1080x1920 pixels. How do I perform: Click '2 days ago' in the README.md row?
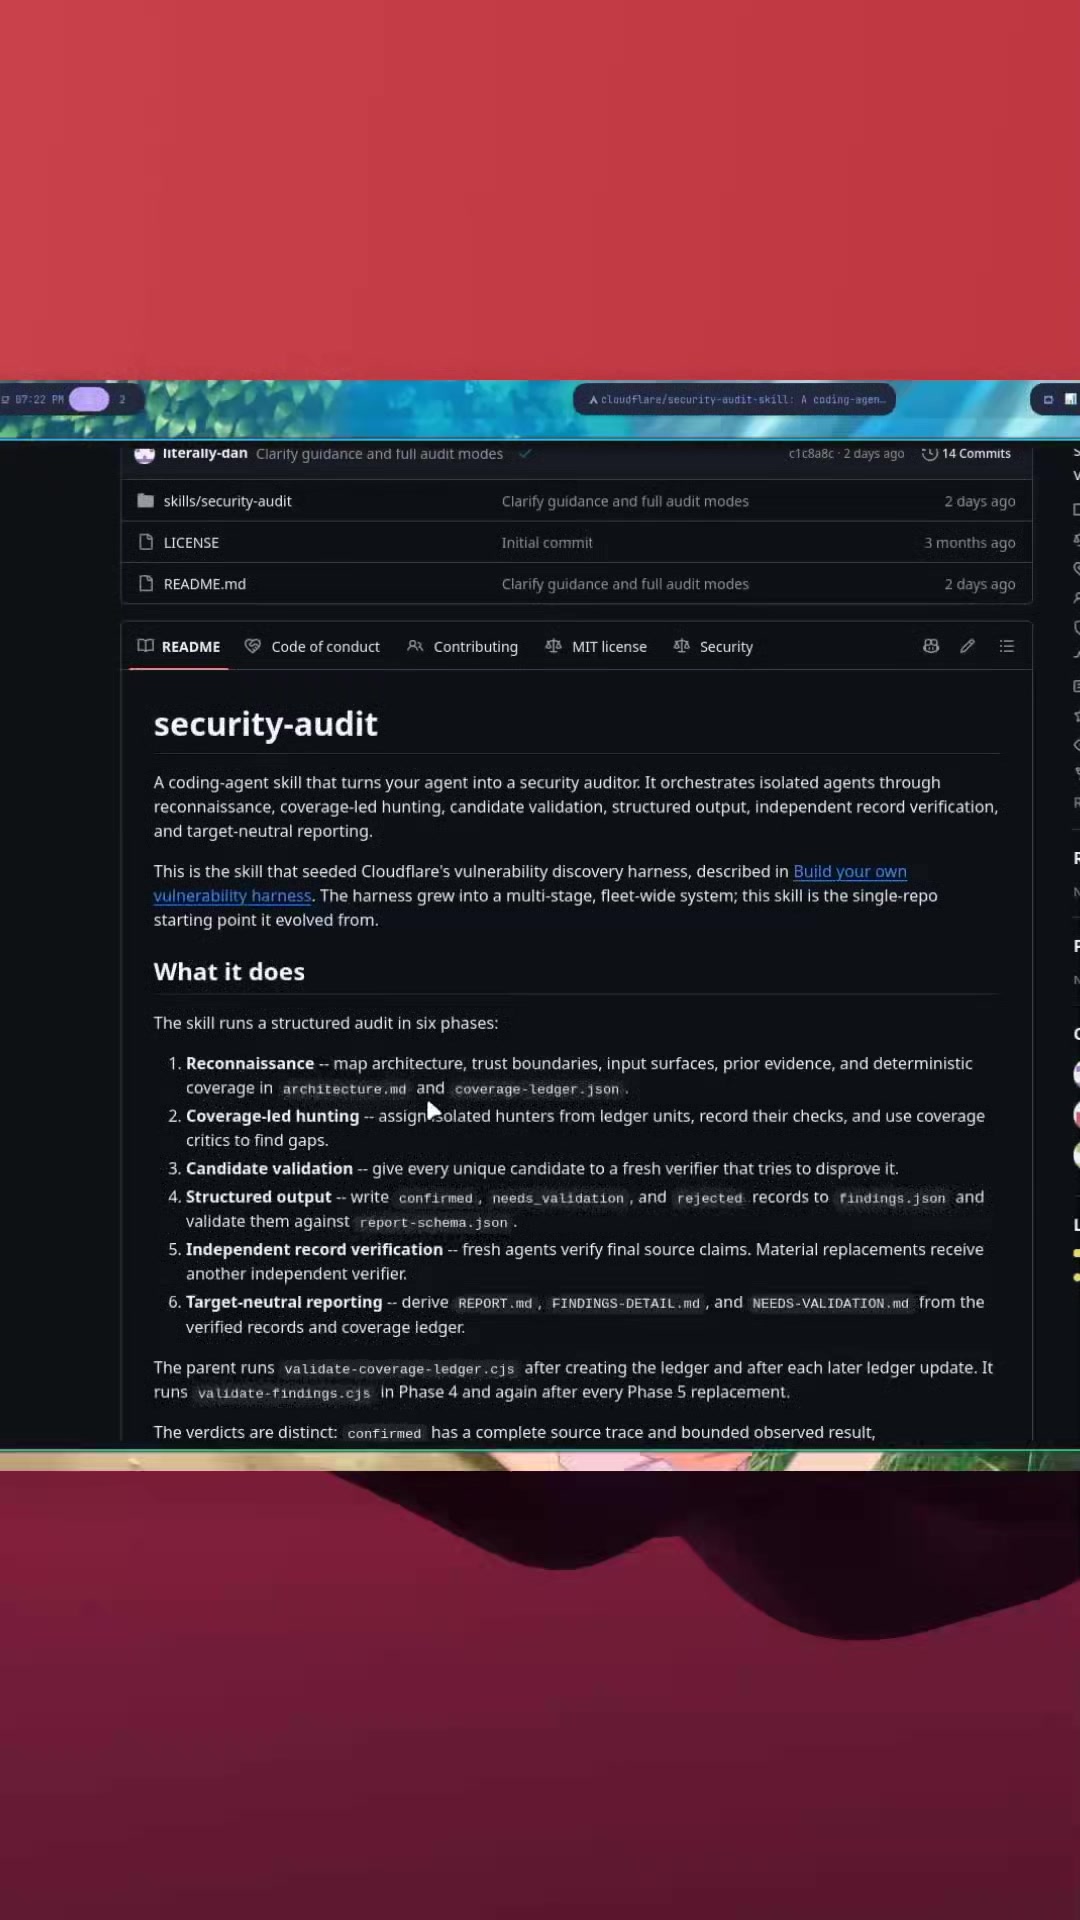pyautogui.click(x=980, y=583)
